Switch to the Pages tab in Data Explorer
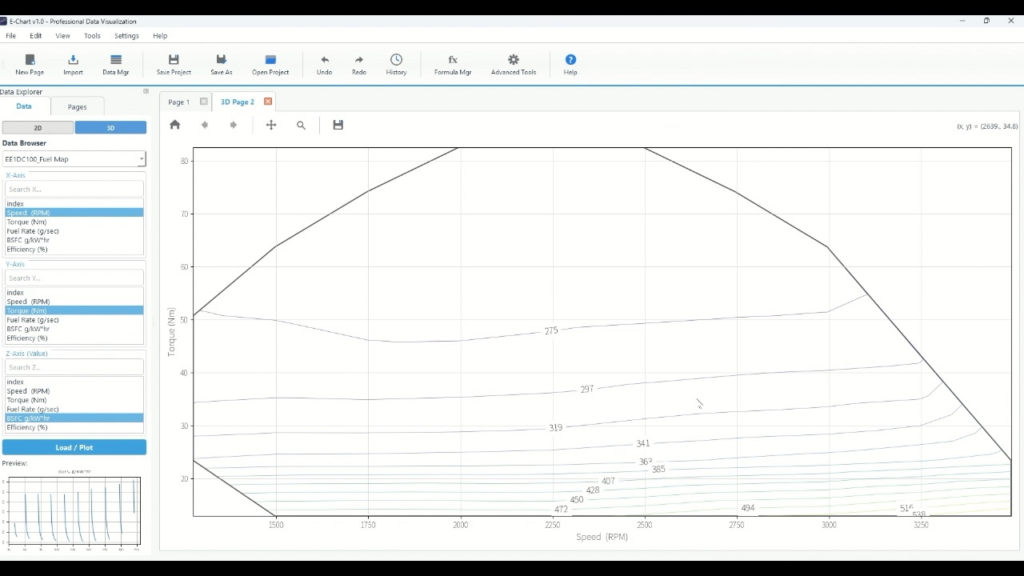The width and height of the screenshot is (1024, 576). (x=77, y=107)
